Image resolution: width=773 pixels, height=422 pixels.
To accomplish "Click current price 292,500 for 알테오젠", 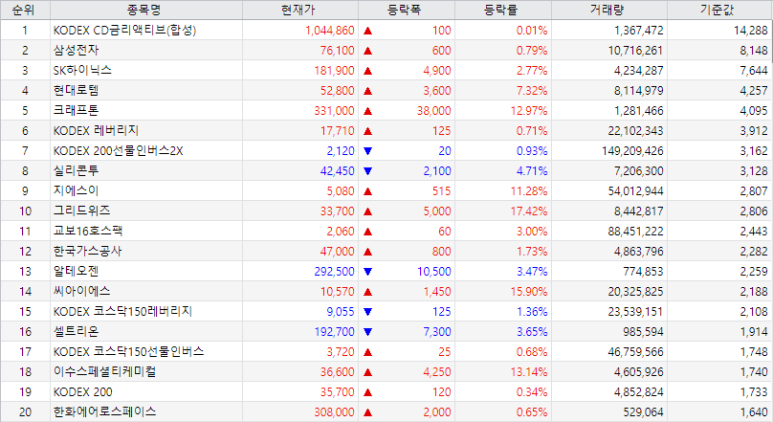I will (334, 272).
